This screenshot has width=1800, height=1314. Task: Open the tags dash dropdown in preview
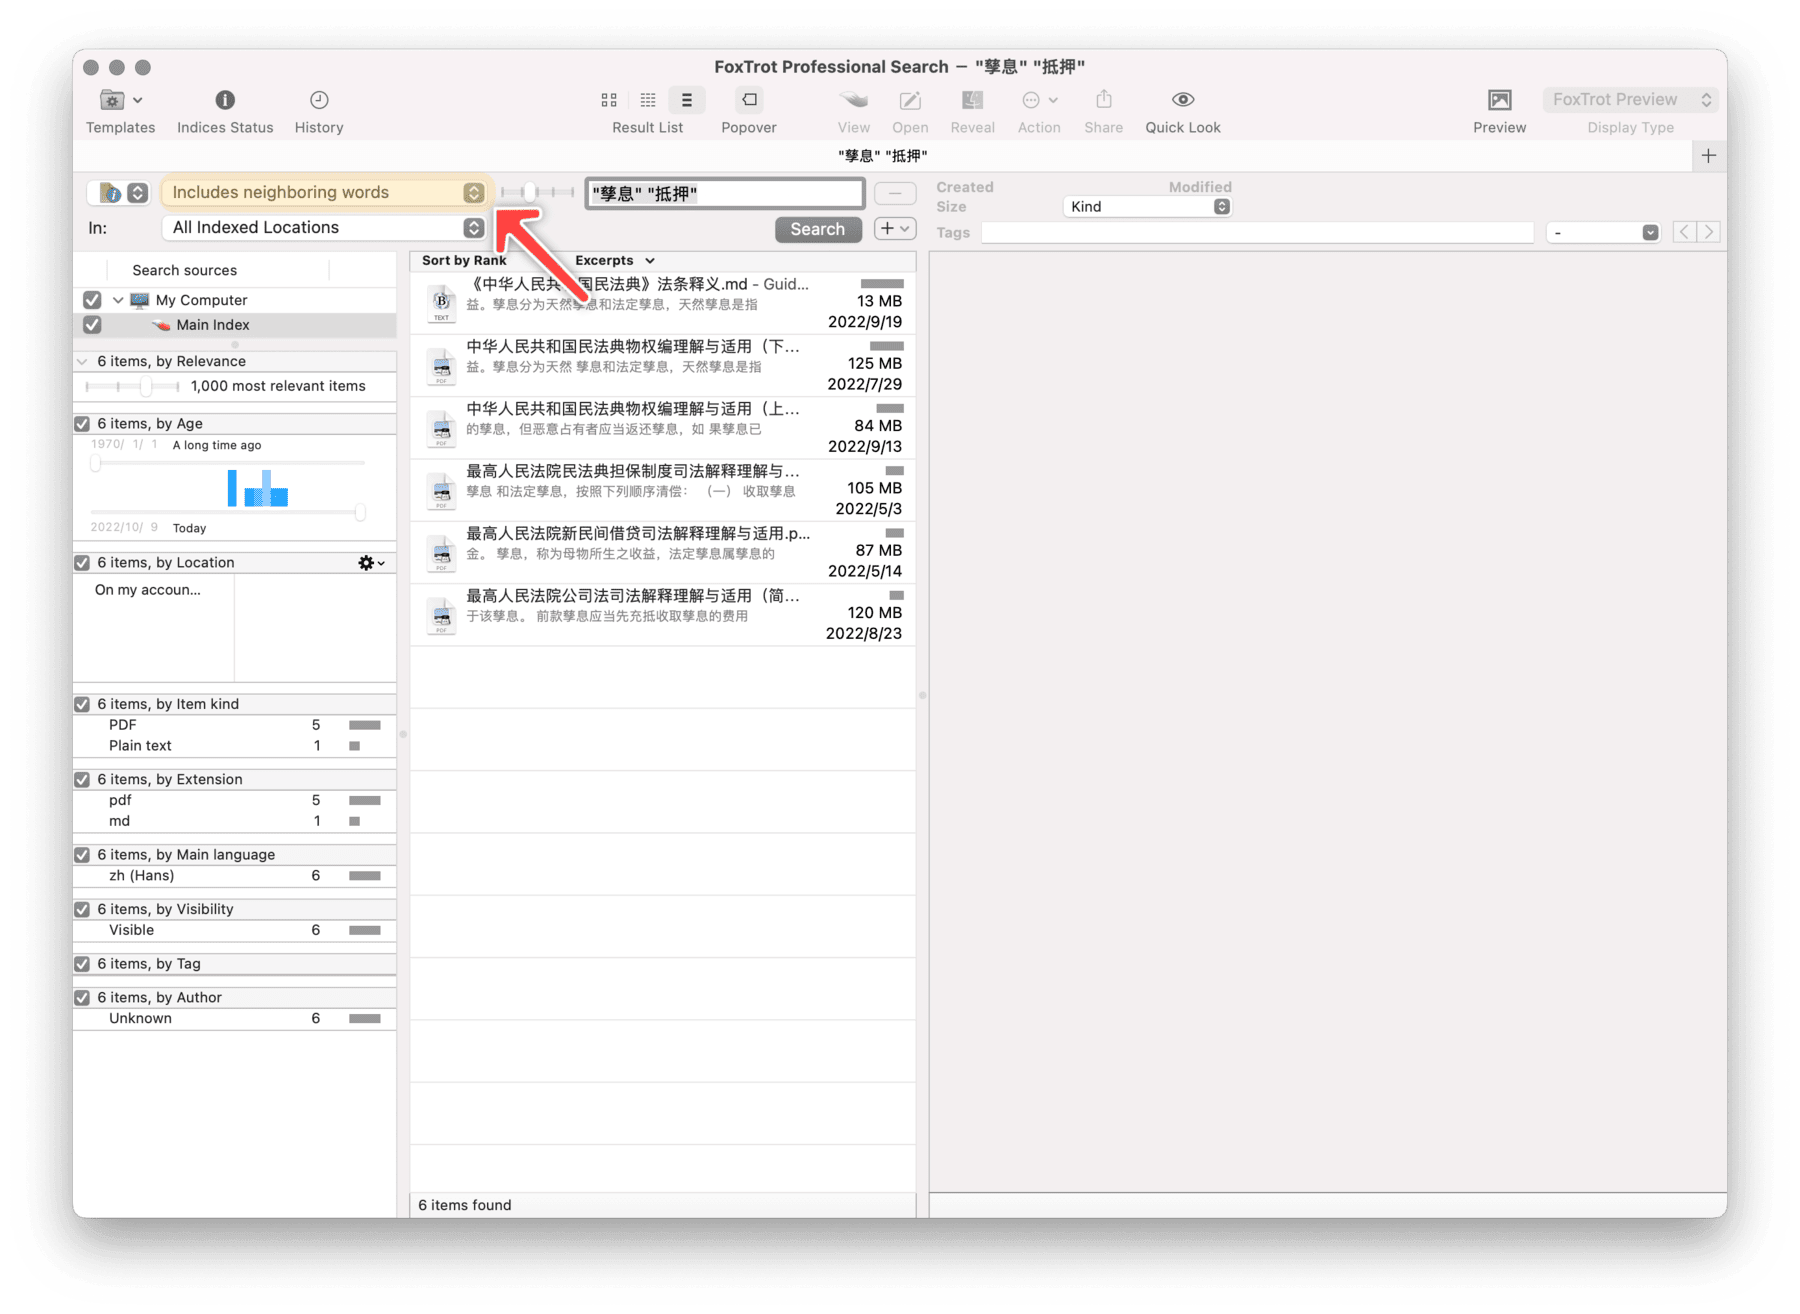point(1603,233)
